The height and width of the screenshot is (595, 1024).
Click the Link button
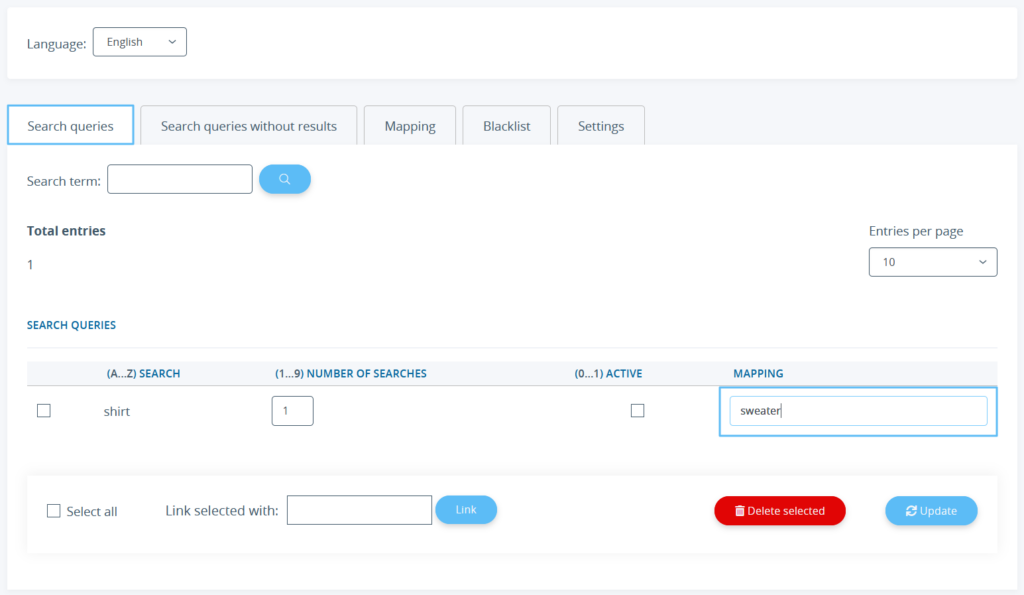(466, 510)
